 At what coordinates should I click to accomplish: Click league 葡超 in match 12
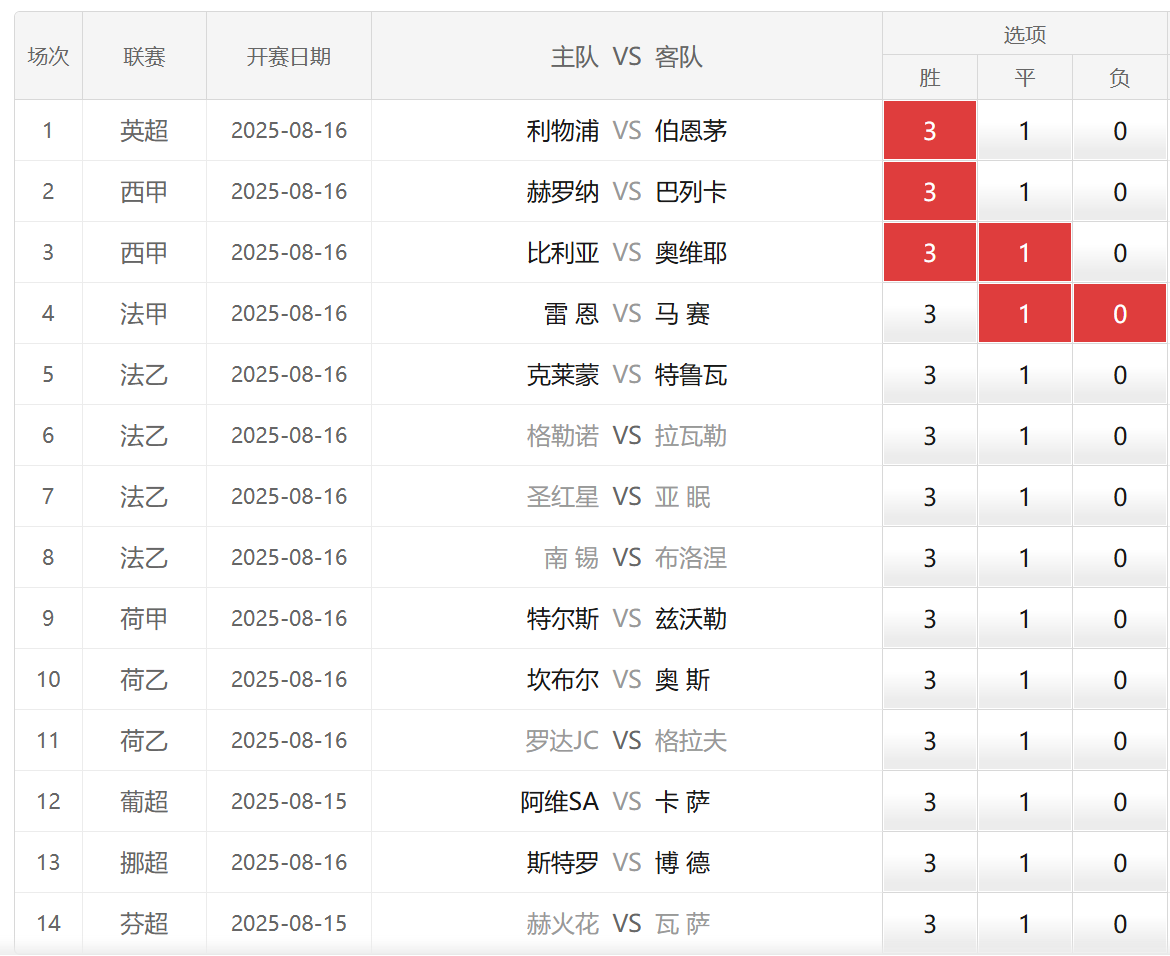(x=144, y=802)
